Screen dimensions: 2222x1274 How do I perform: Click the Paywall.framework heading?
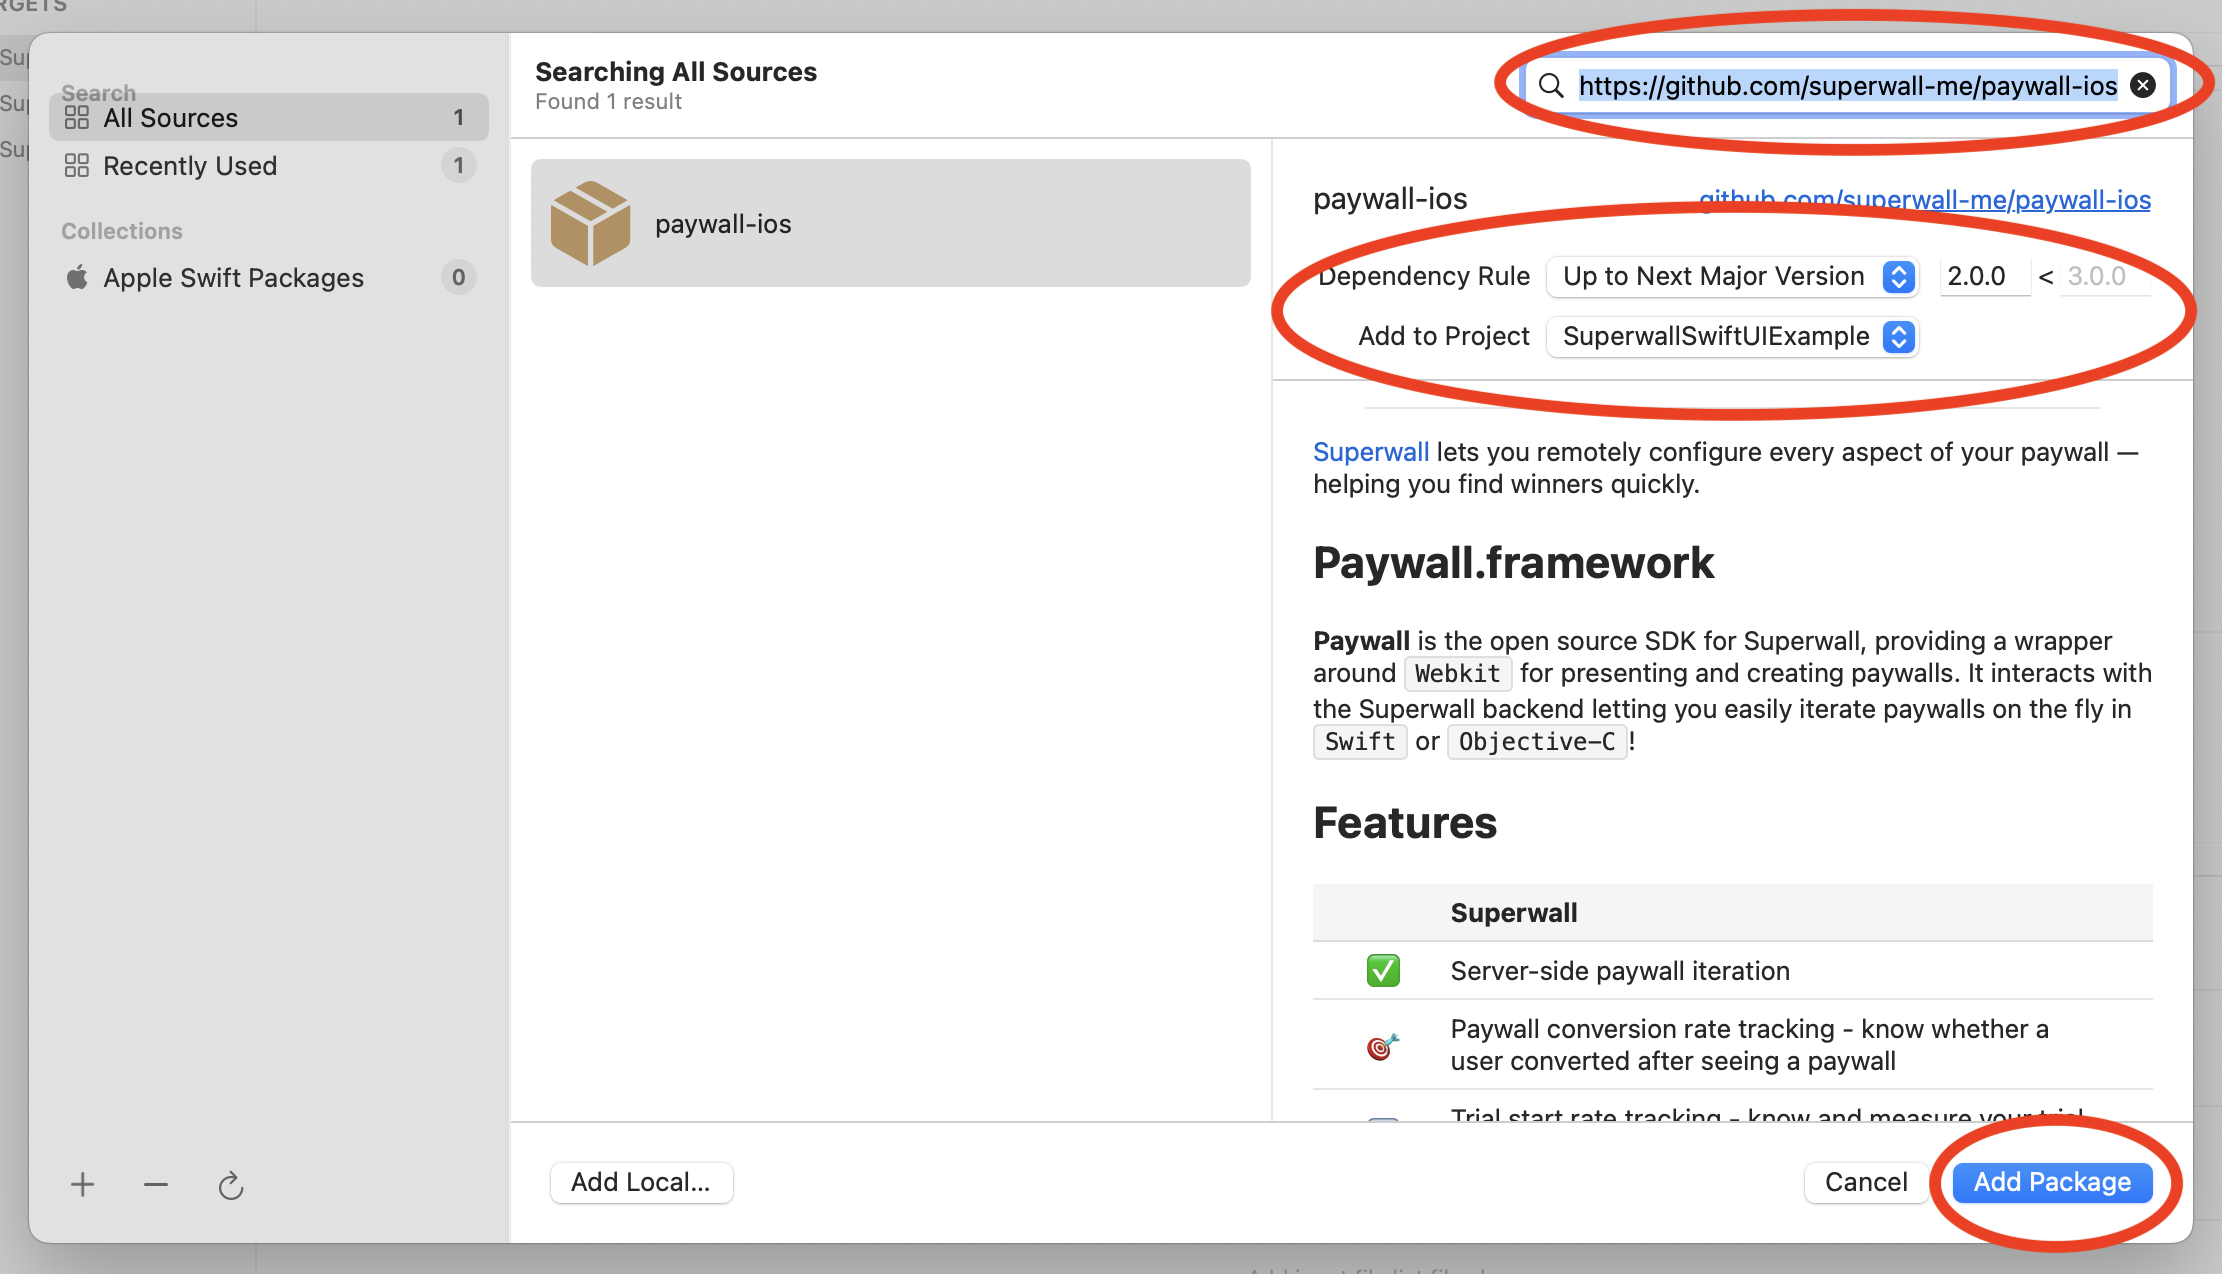(1513, 563)
